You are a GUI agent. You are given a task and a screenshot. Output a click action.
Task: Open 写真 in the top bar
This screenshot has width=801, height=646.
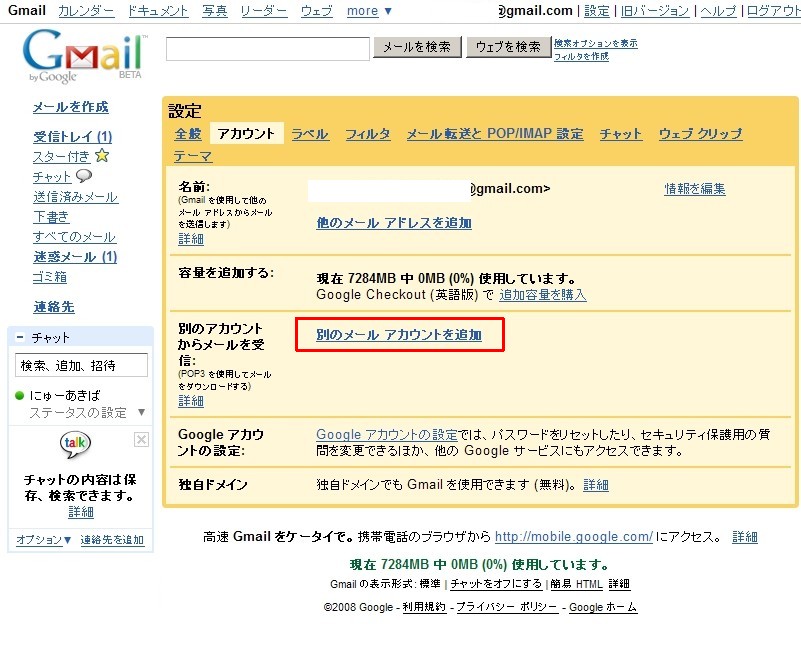pyautogui.click(x=215, y=11)
